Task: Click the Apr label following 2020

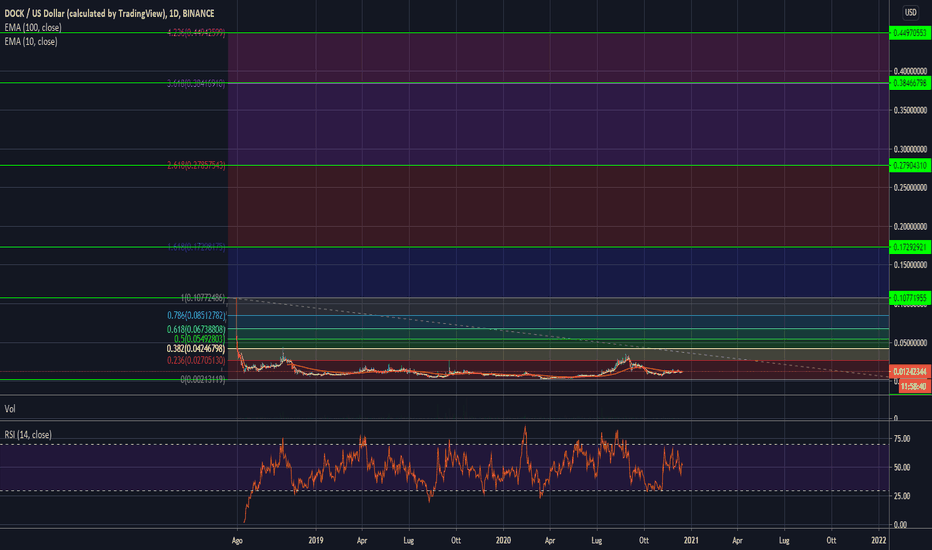Action: pyautogui.click(x=550, y=540)
